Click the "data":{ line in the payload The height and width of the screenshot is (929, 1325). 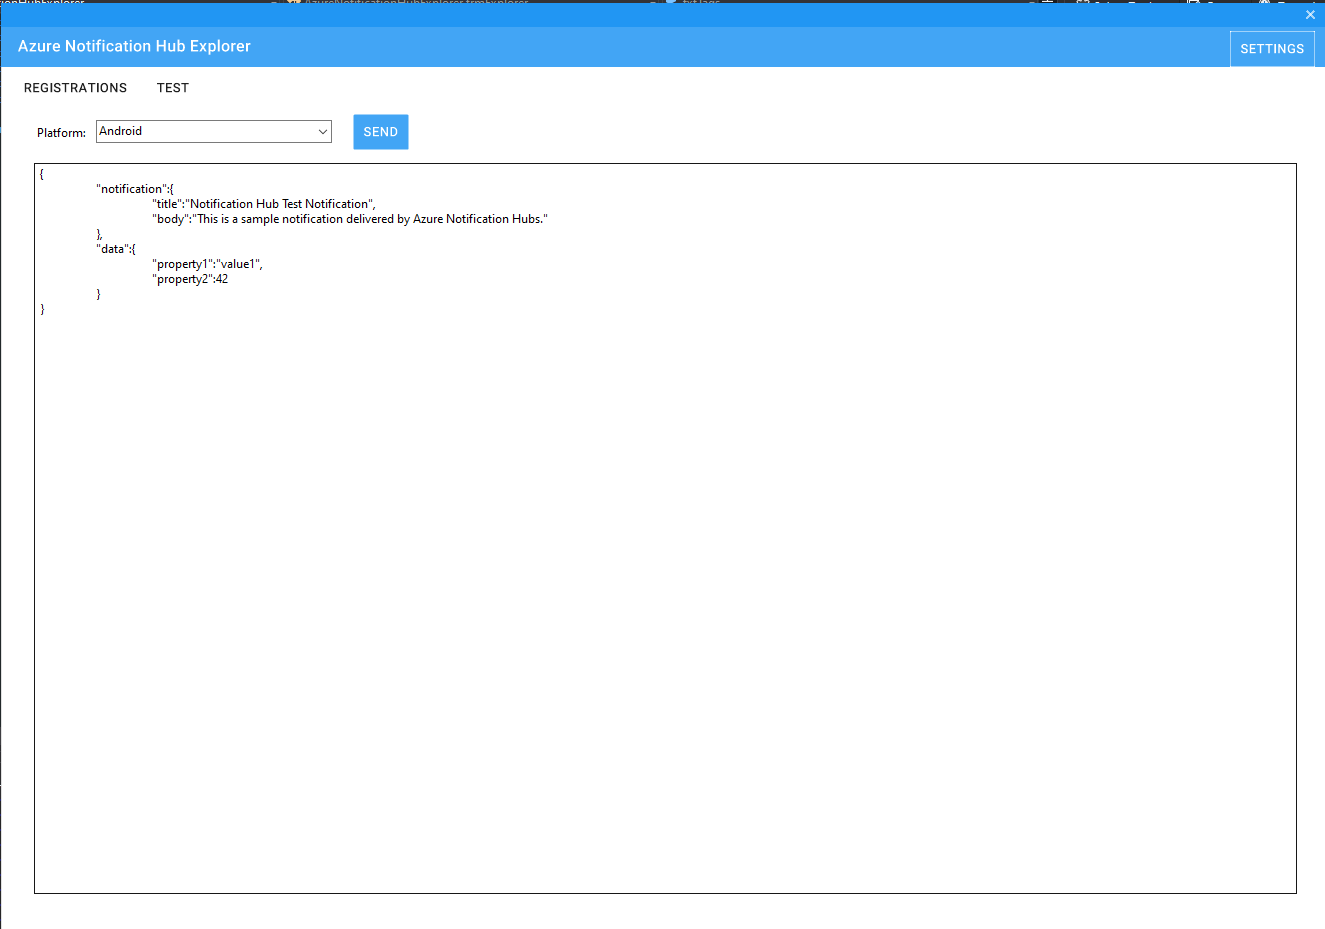click(116, 249)
